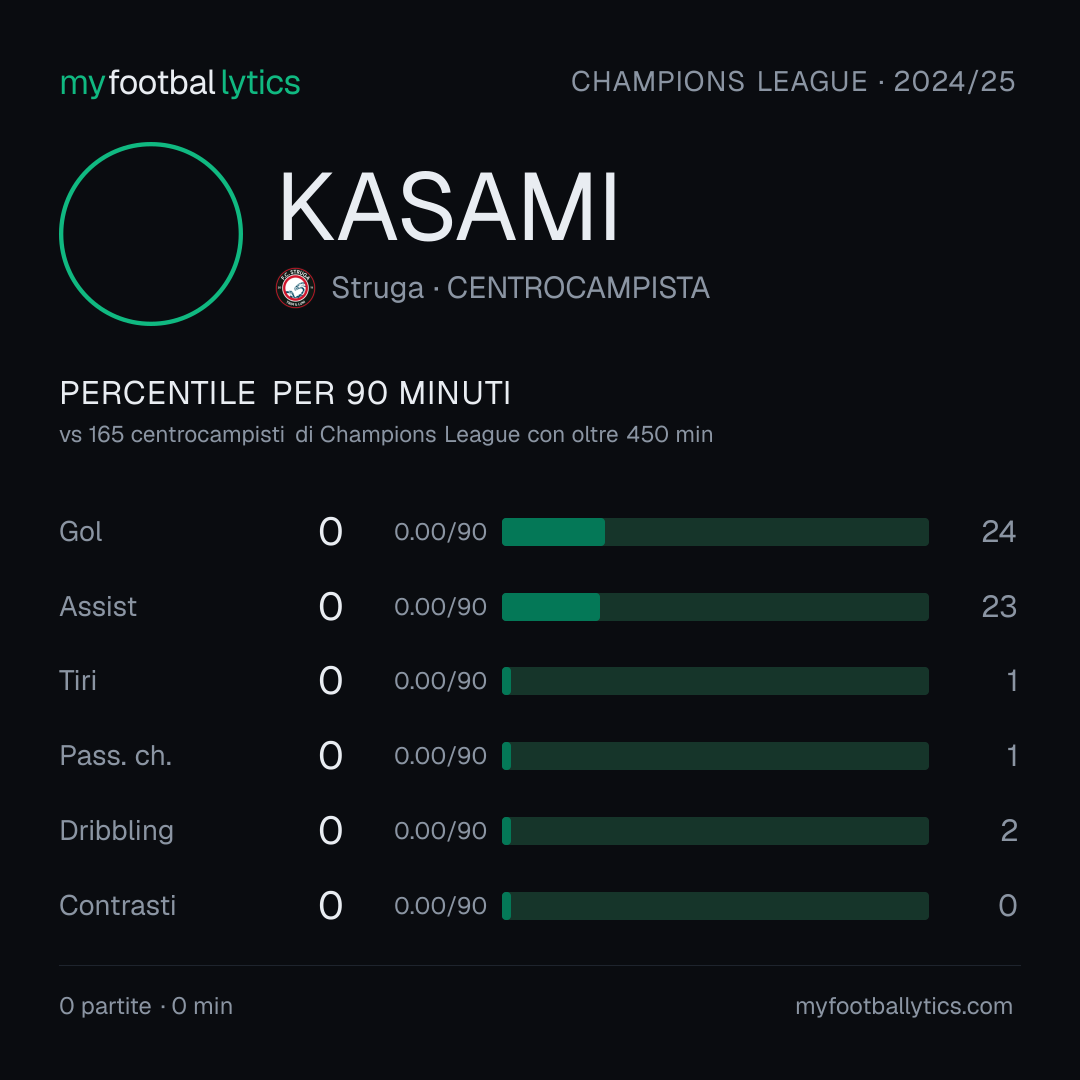Click the myfootballytics logo

point(180,83)
